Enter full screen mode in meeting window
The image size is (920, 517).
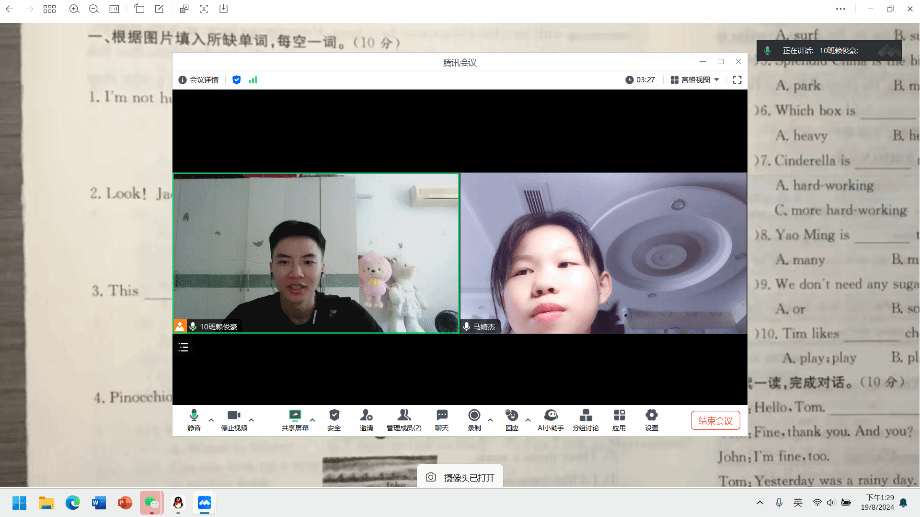pos(737,79)
